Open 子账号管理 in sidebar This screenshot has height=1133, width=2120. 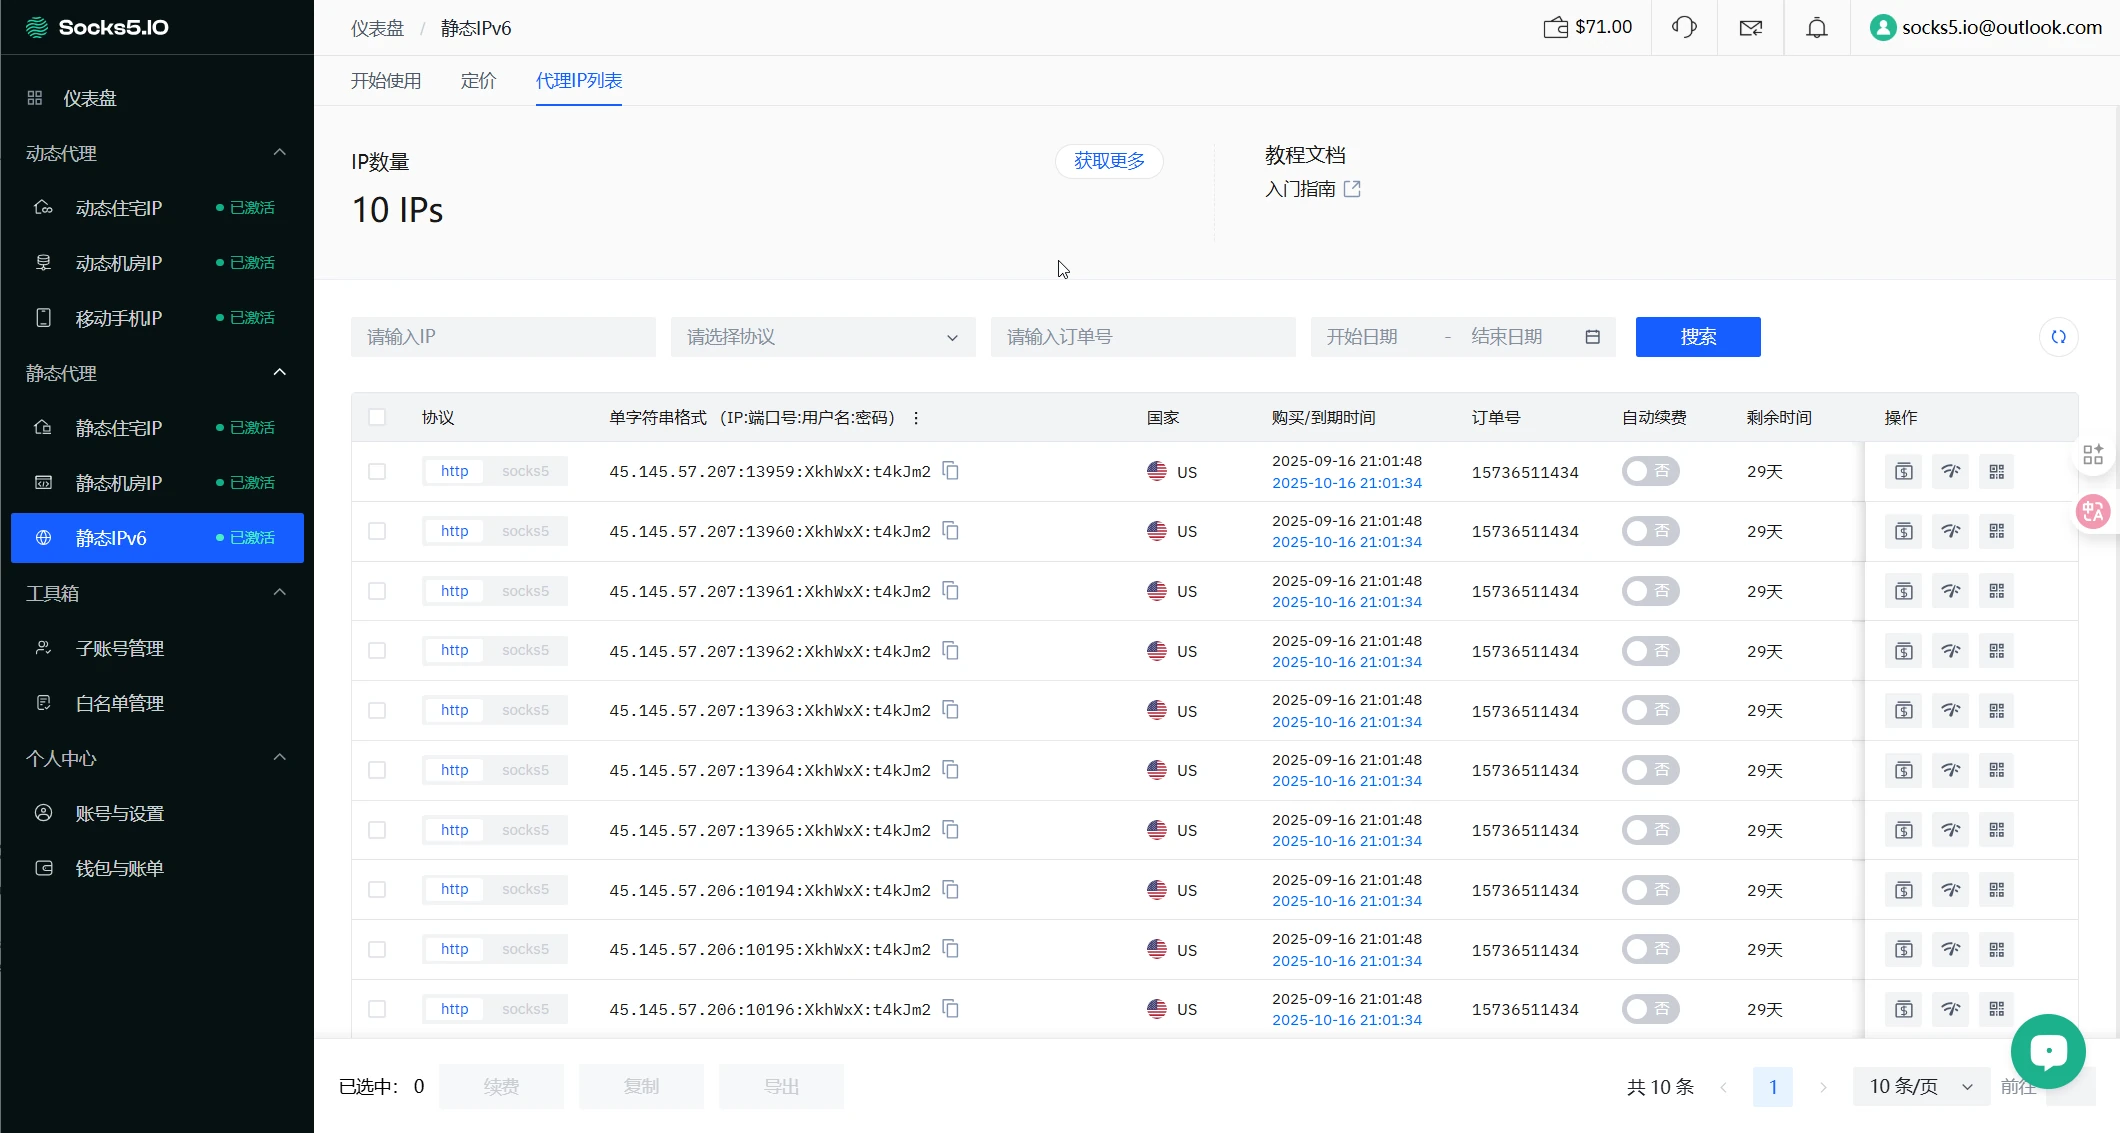point(157,648)
